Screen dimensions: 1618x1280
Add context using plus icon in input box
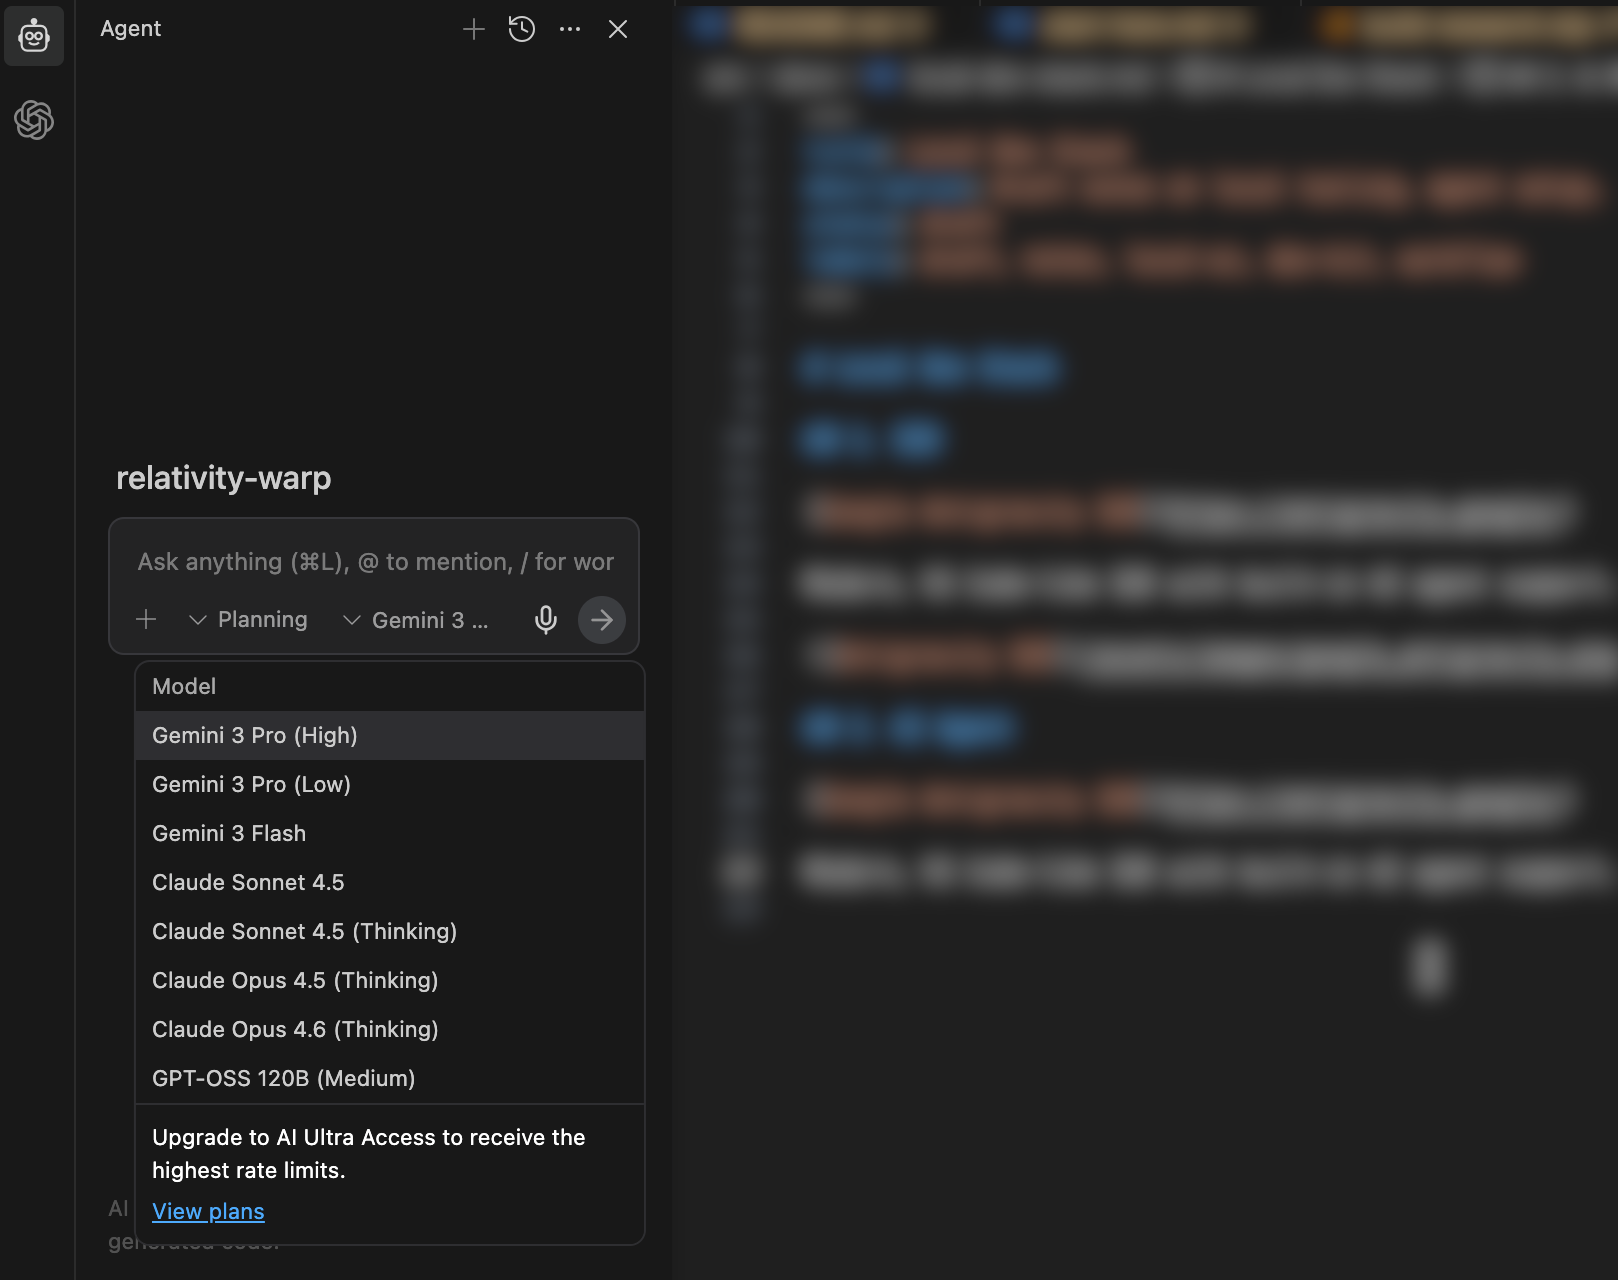pyautogui.click(x=146, y=620)
